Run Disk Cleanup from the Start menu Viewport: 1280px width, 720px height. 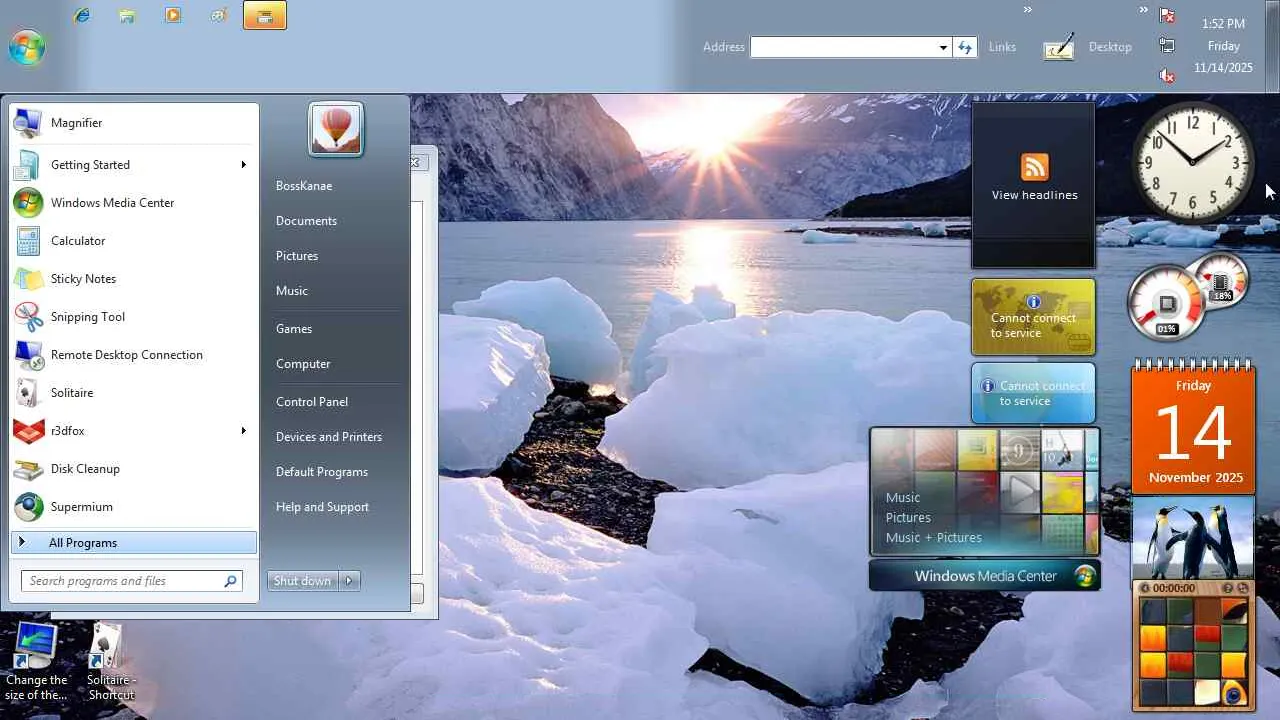[x=134, y=469]
